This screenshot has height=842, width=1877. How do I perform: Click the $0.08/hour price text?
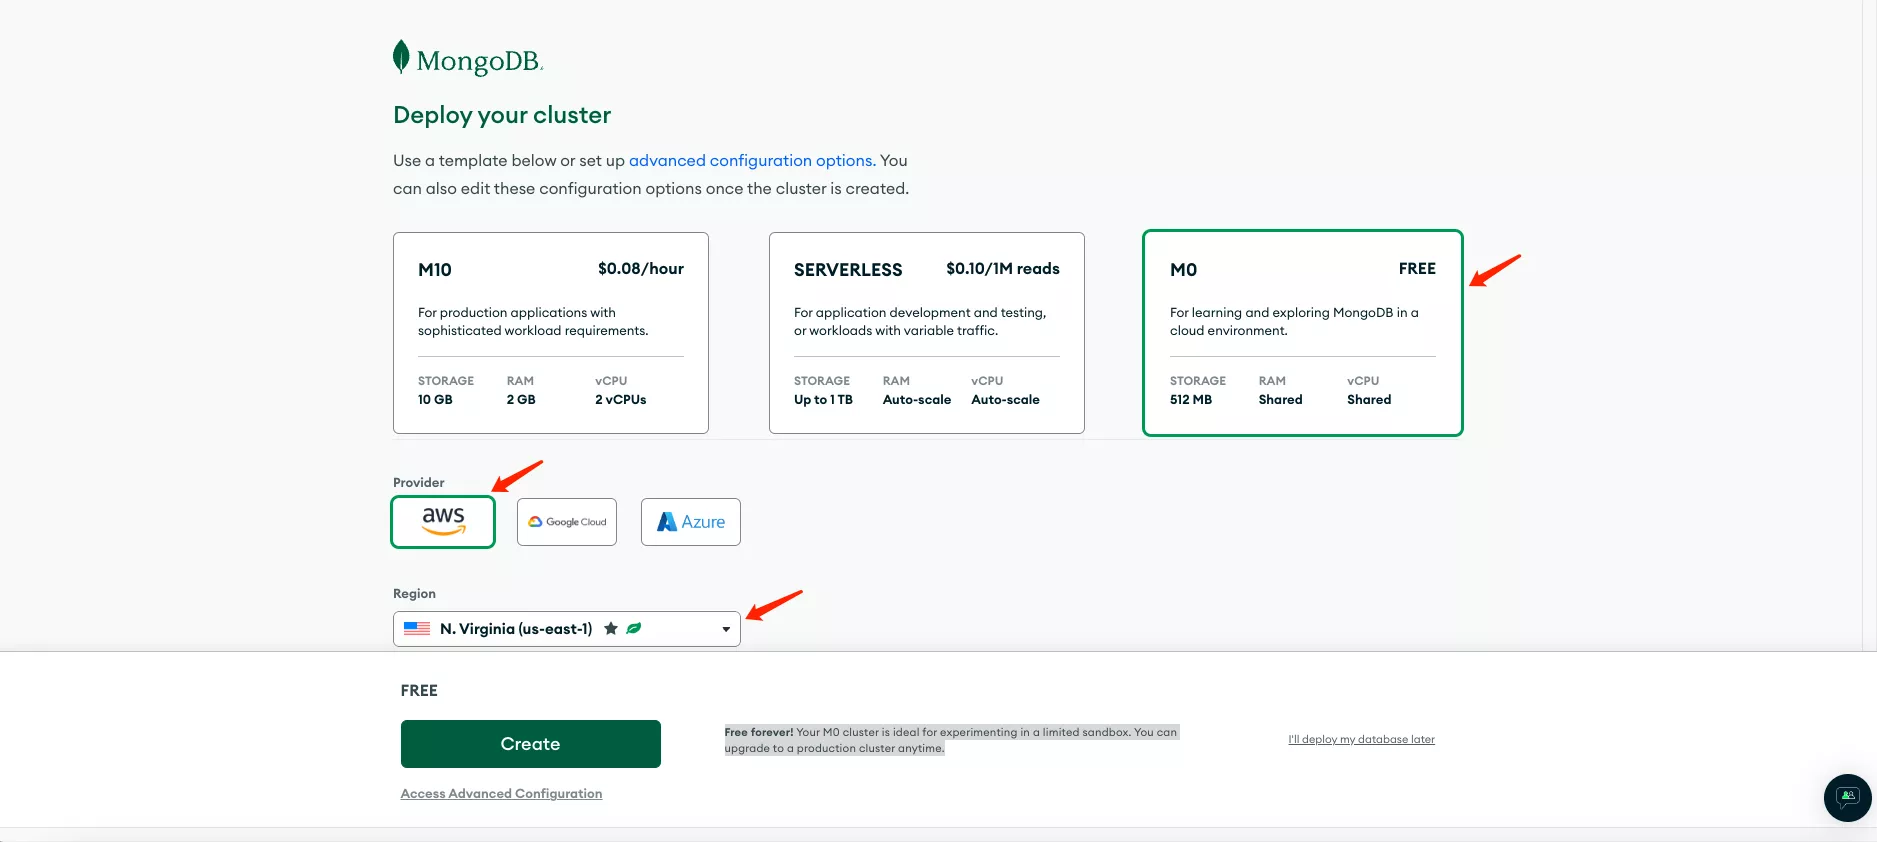click(x=641, y=269)
